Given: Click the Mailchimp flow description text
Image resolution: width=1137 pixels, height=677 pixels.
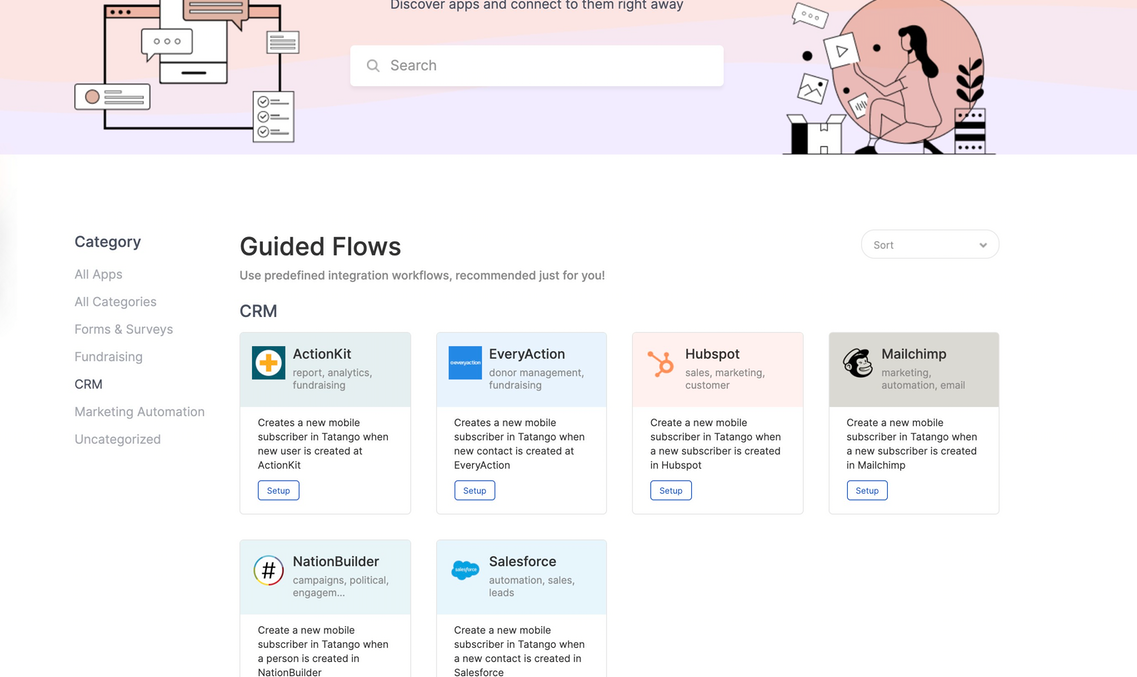Looking at the screenshot, I should point(911,444).
